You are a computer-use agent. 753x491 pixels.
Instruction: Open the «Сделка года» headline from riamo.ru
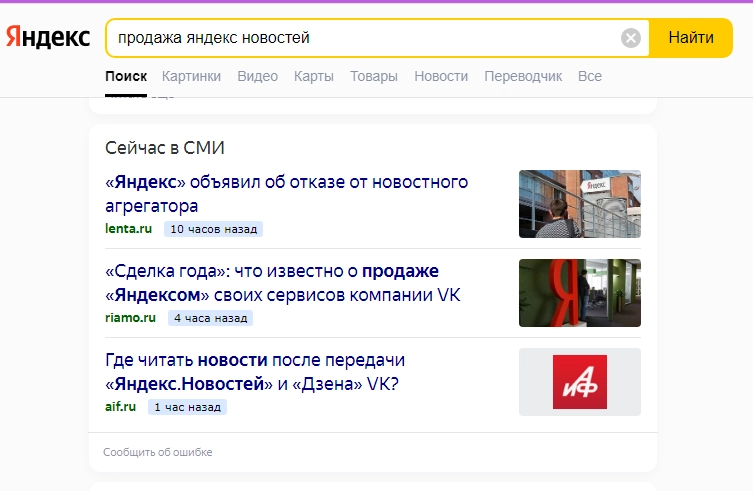(282, 282)
